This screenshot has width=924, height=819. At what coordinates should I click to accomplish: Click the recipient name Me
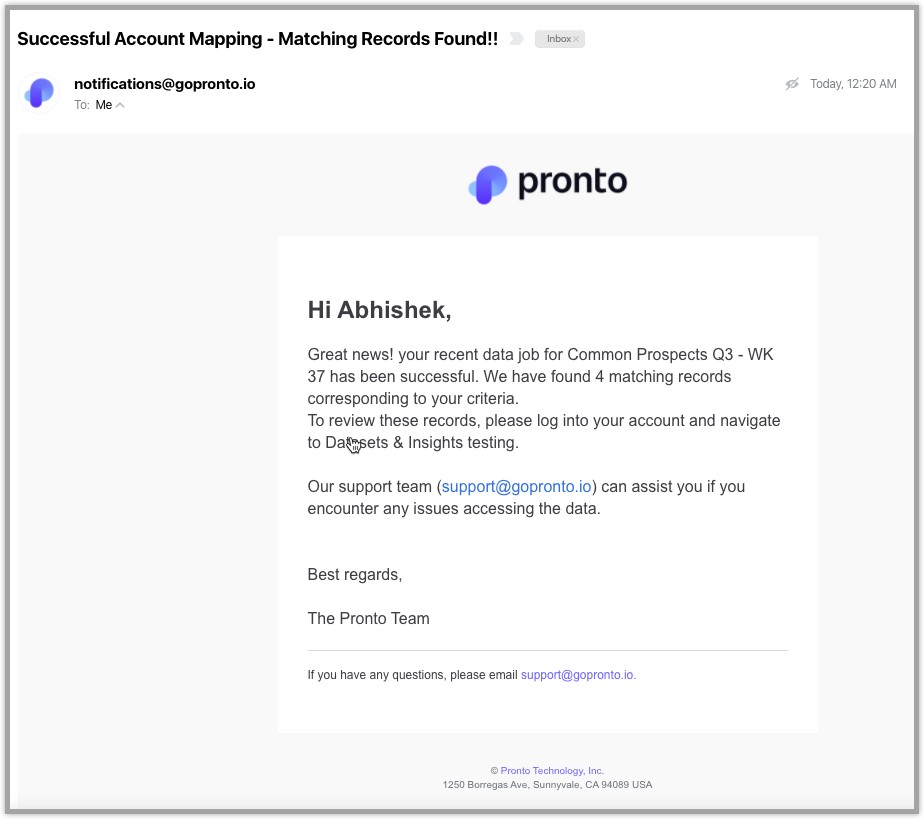click(104, 105)
